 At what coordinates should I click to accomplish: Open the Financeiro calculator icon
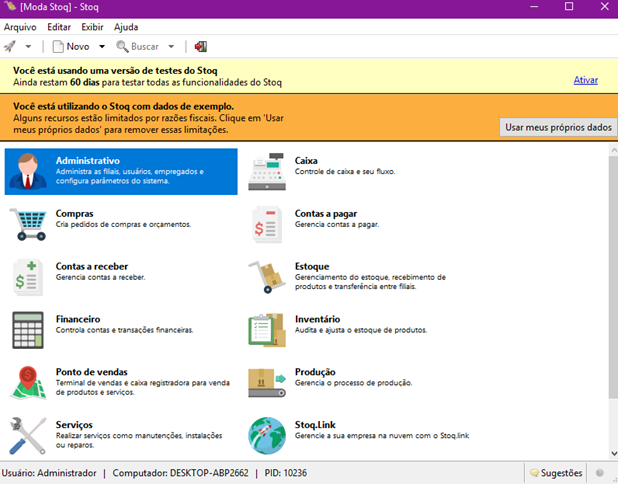[28, 330]
